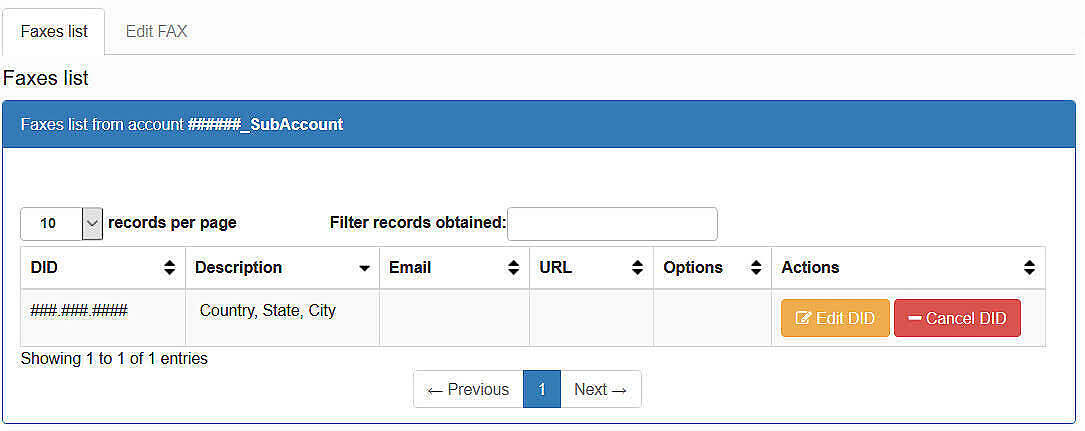The width and height of the screenshot is (1085, 431).
Task: Sort by Options column arrows icon
Action: pos(756,268)
